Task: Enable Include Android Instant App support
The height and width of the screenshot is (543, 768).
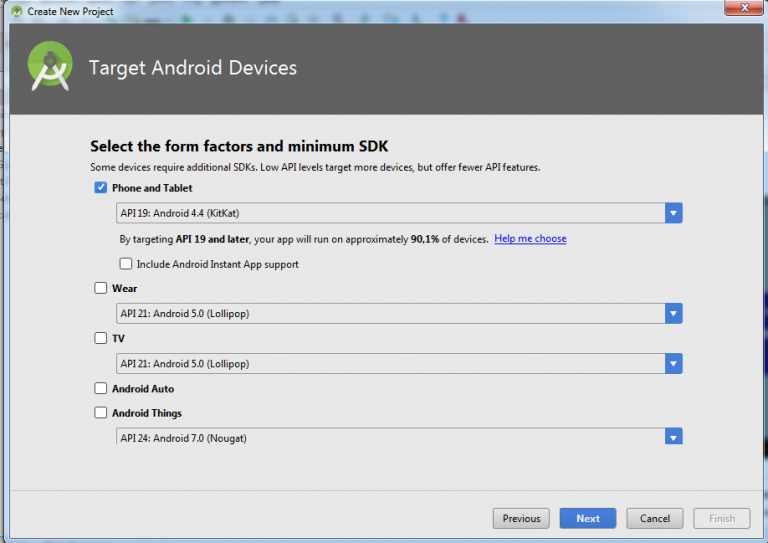Action: 125,264
